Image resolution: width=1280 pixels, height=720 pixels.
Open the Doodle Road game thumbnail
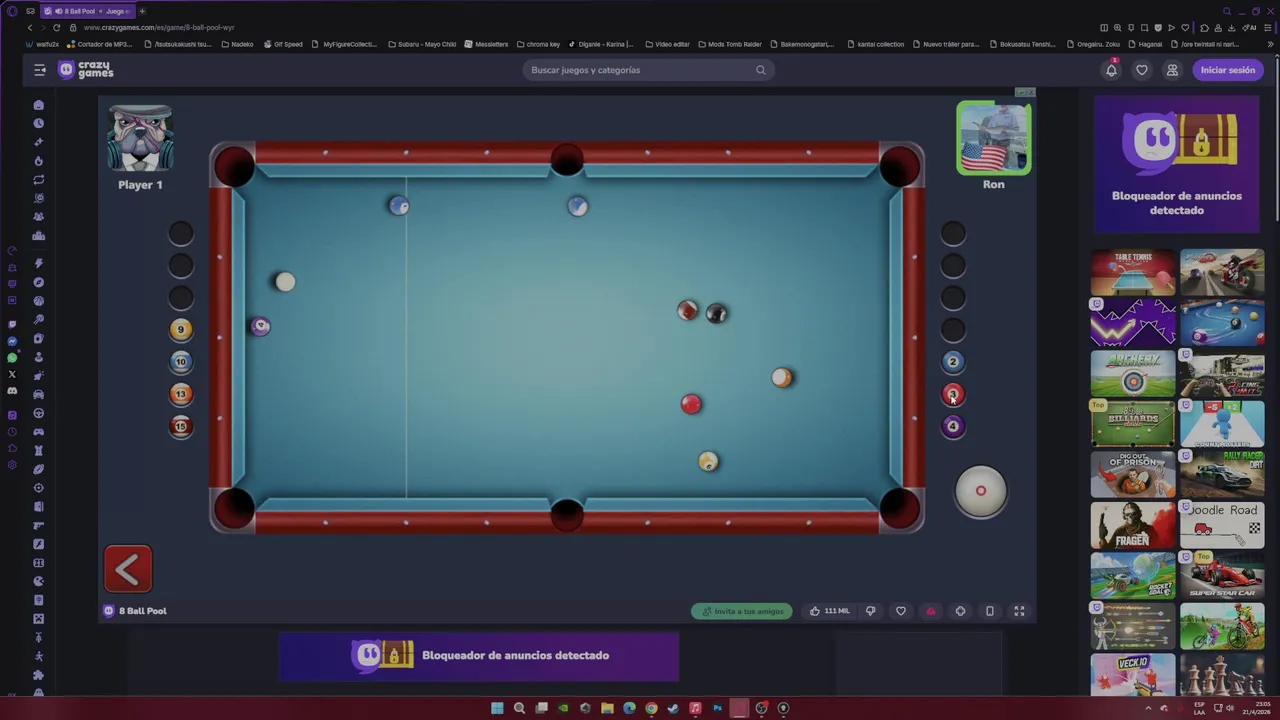[x=1222, y=525]
